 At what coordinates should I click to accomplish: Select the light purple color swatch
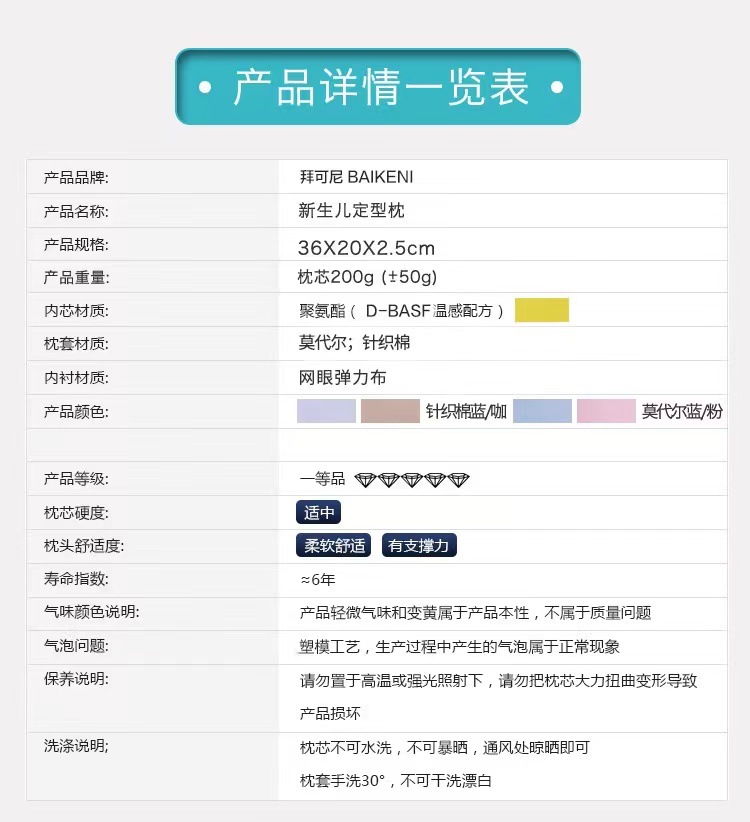pos(326,411)
